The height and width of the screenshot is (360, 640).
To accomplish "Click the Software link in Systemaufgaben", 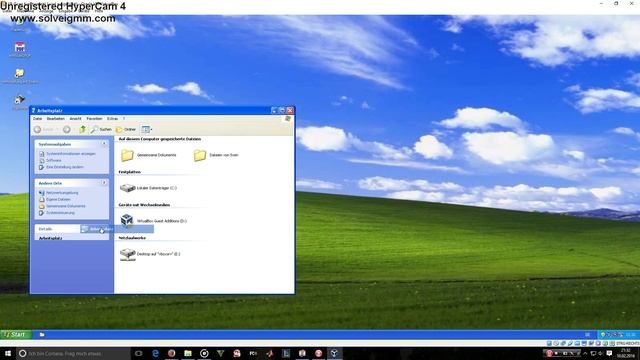I will click(50, 160).
